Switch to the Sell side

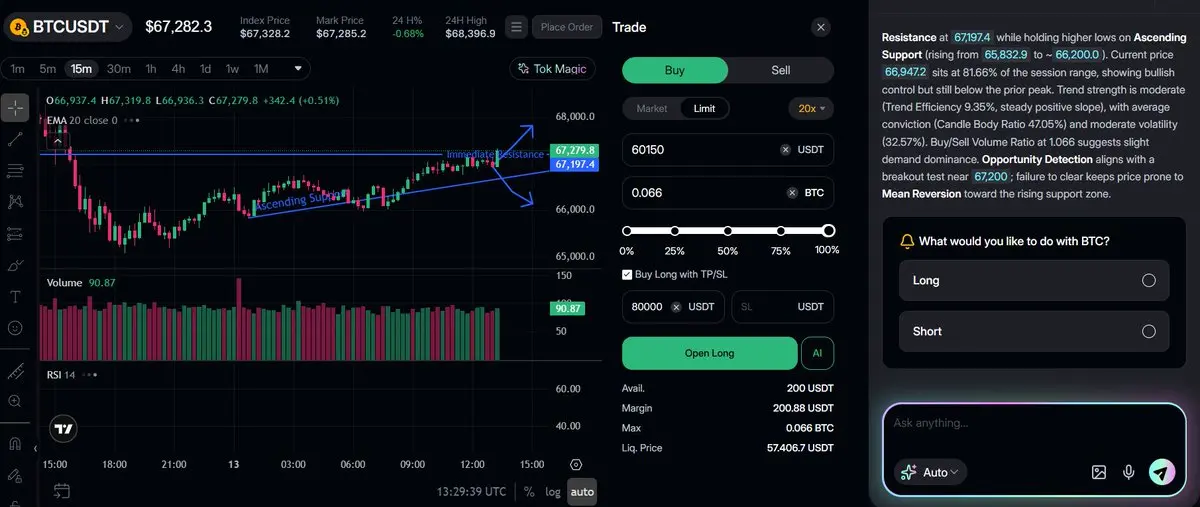tap(781, 70)
